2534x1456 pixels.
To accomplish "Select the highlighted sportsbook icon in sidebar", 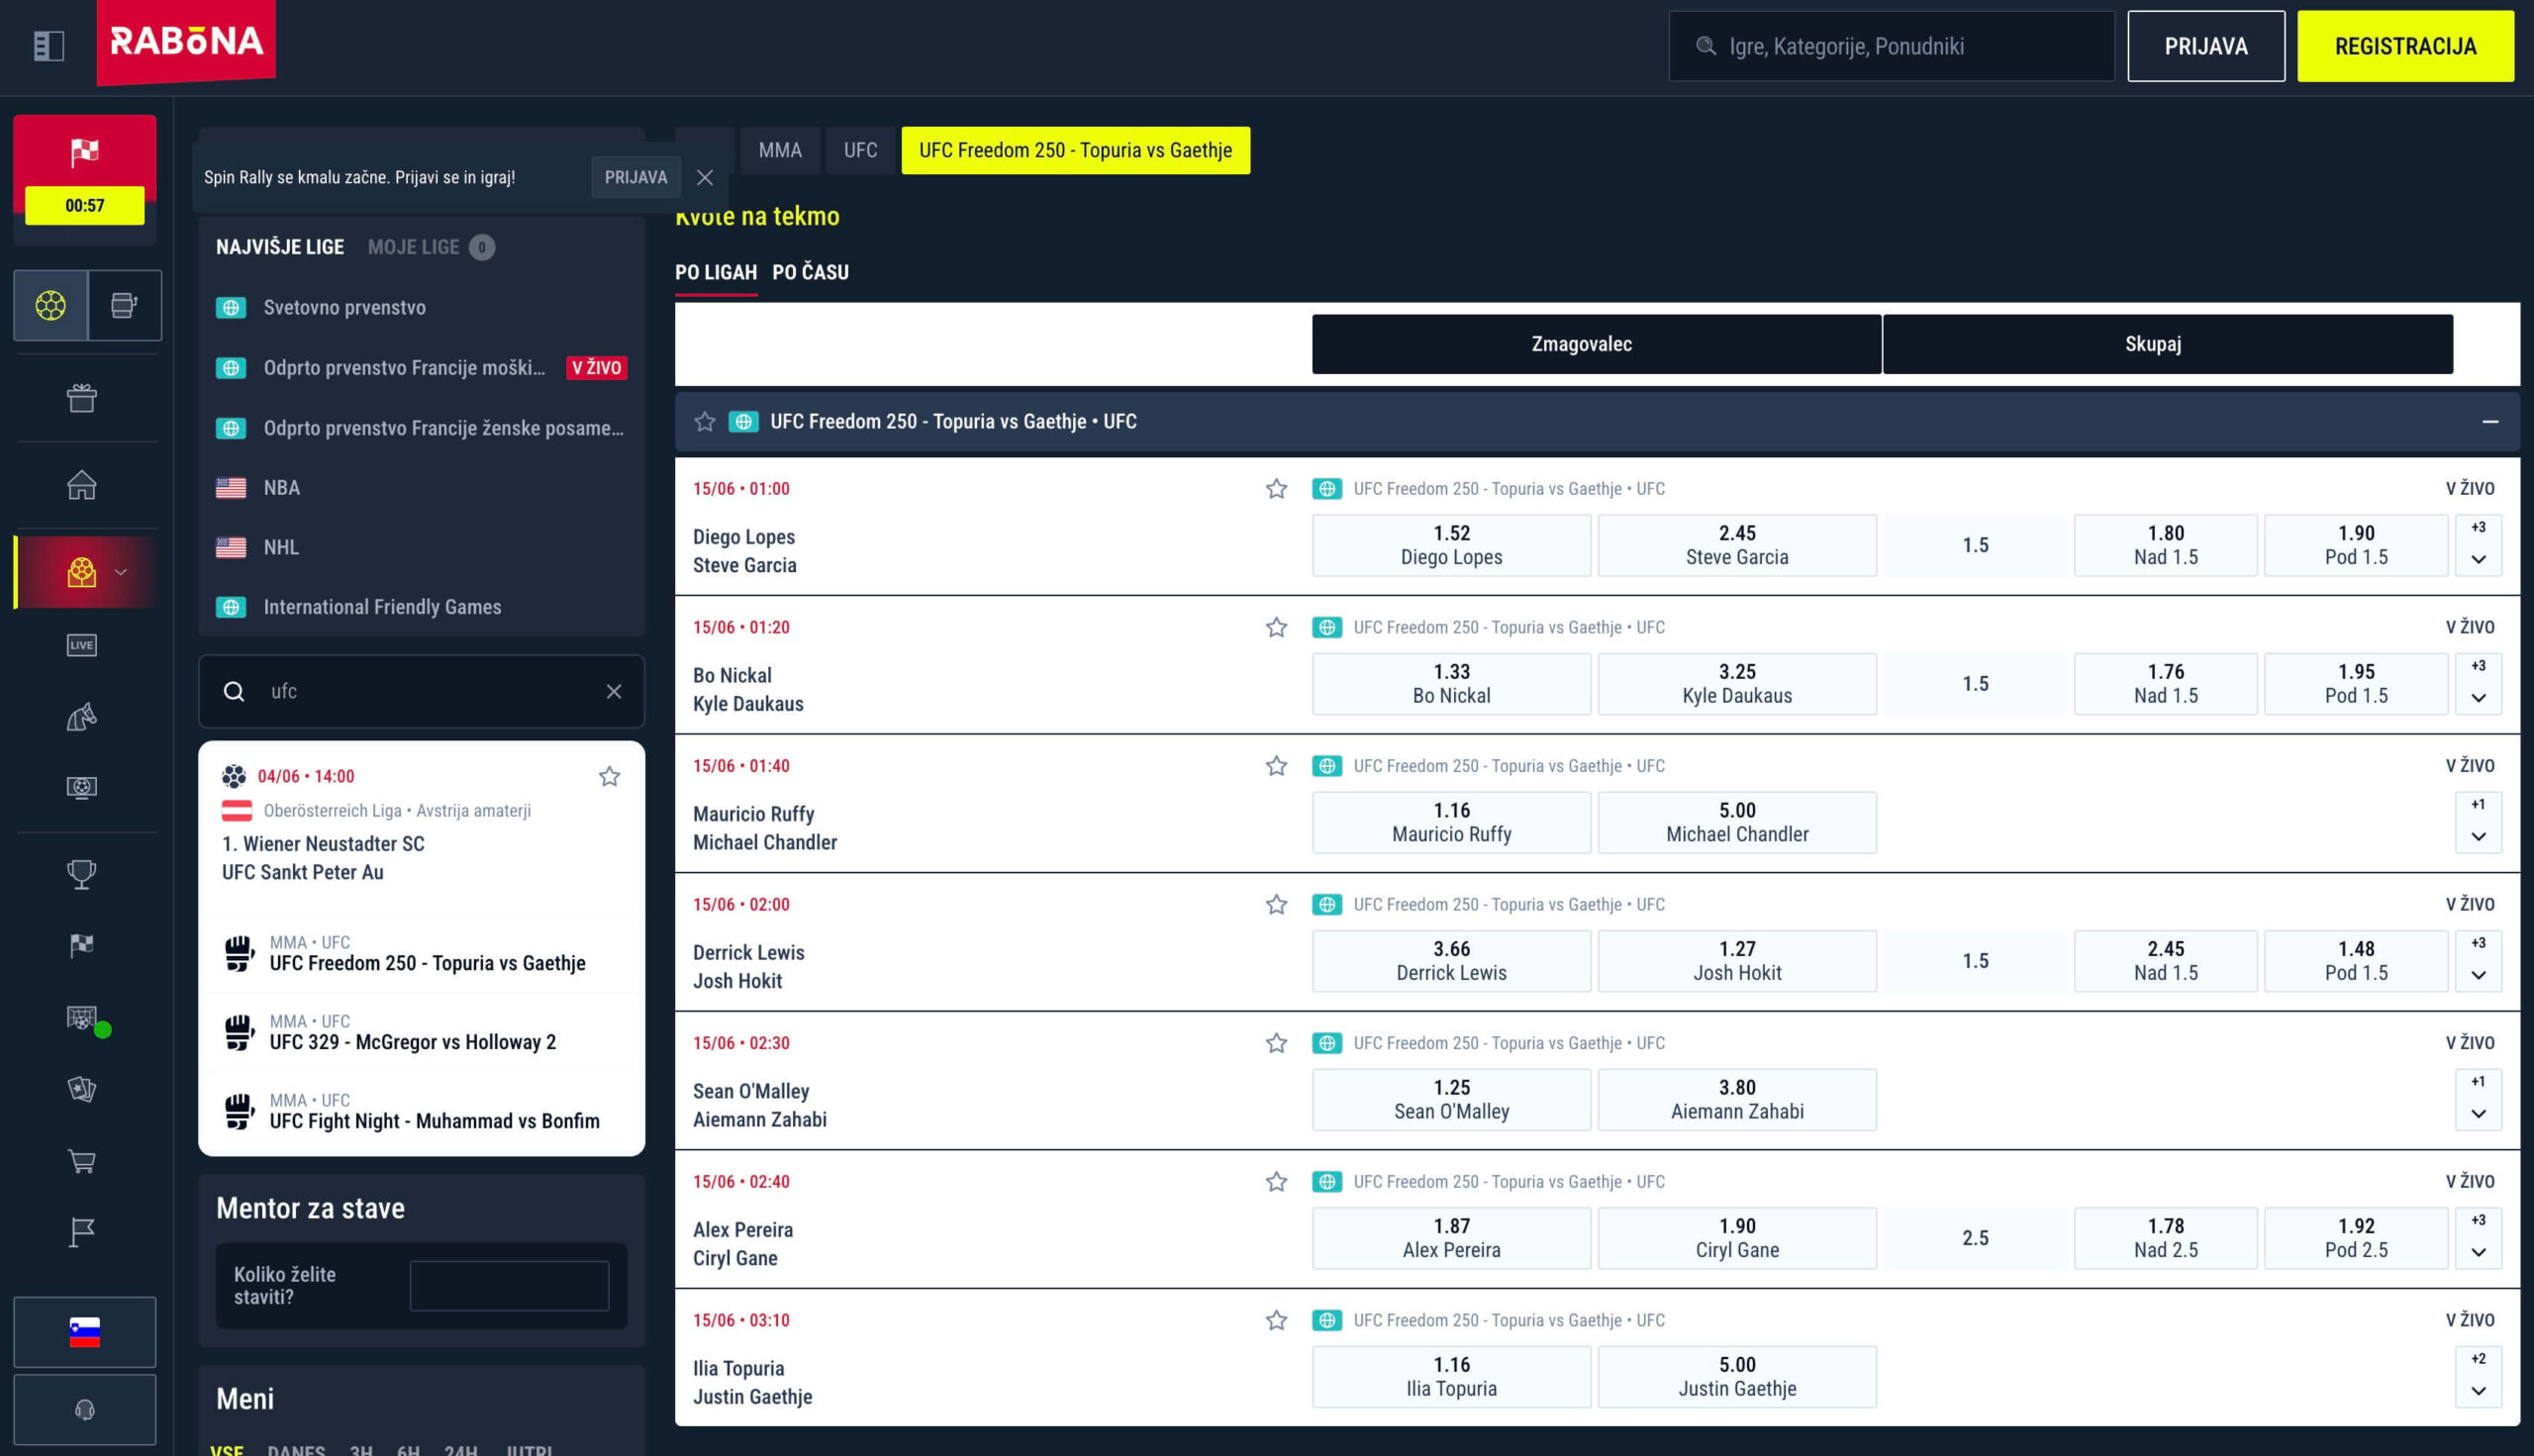I will [82, 572].
